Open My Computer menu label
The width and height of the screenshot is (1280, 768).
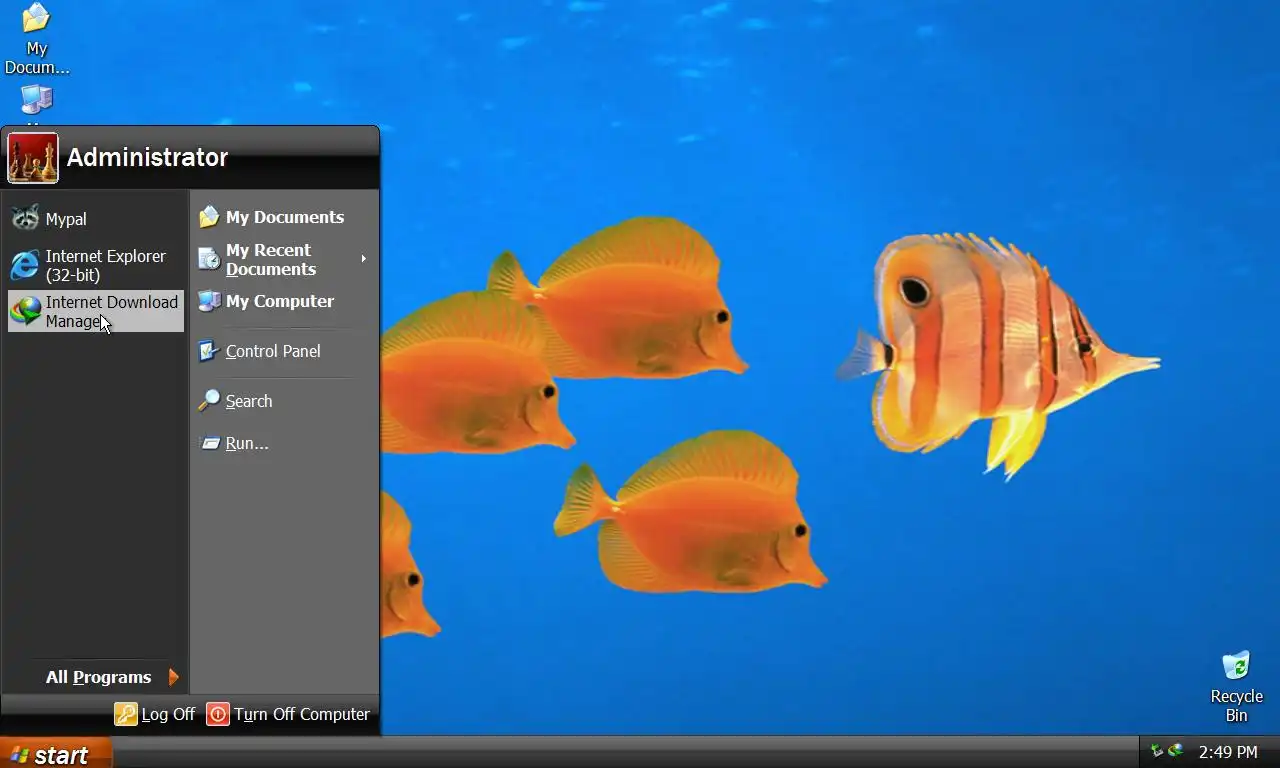[x=280, y=301]
